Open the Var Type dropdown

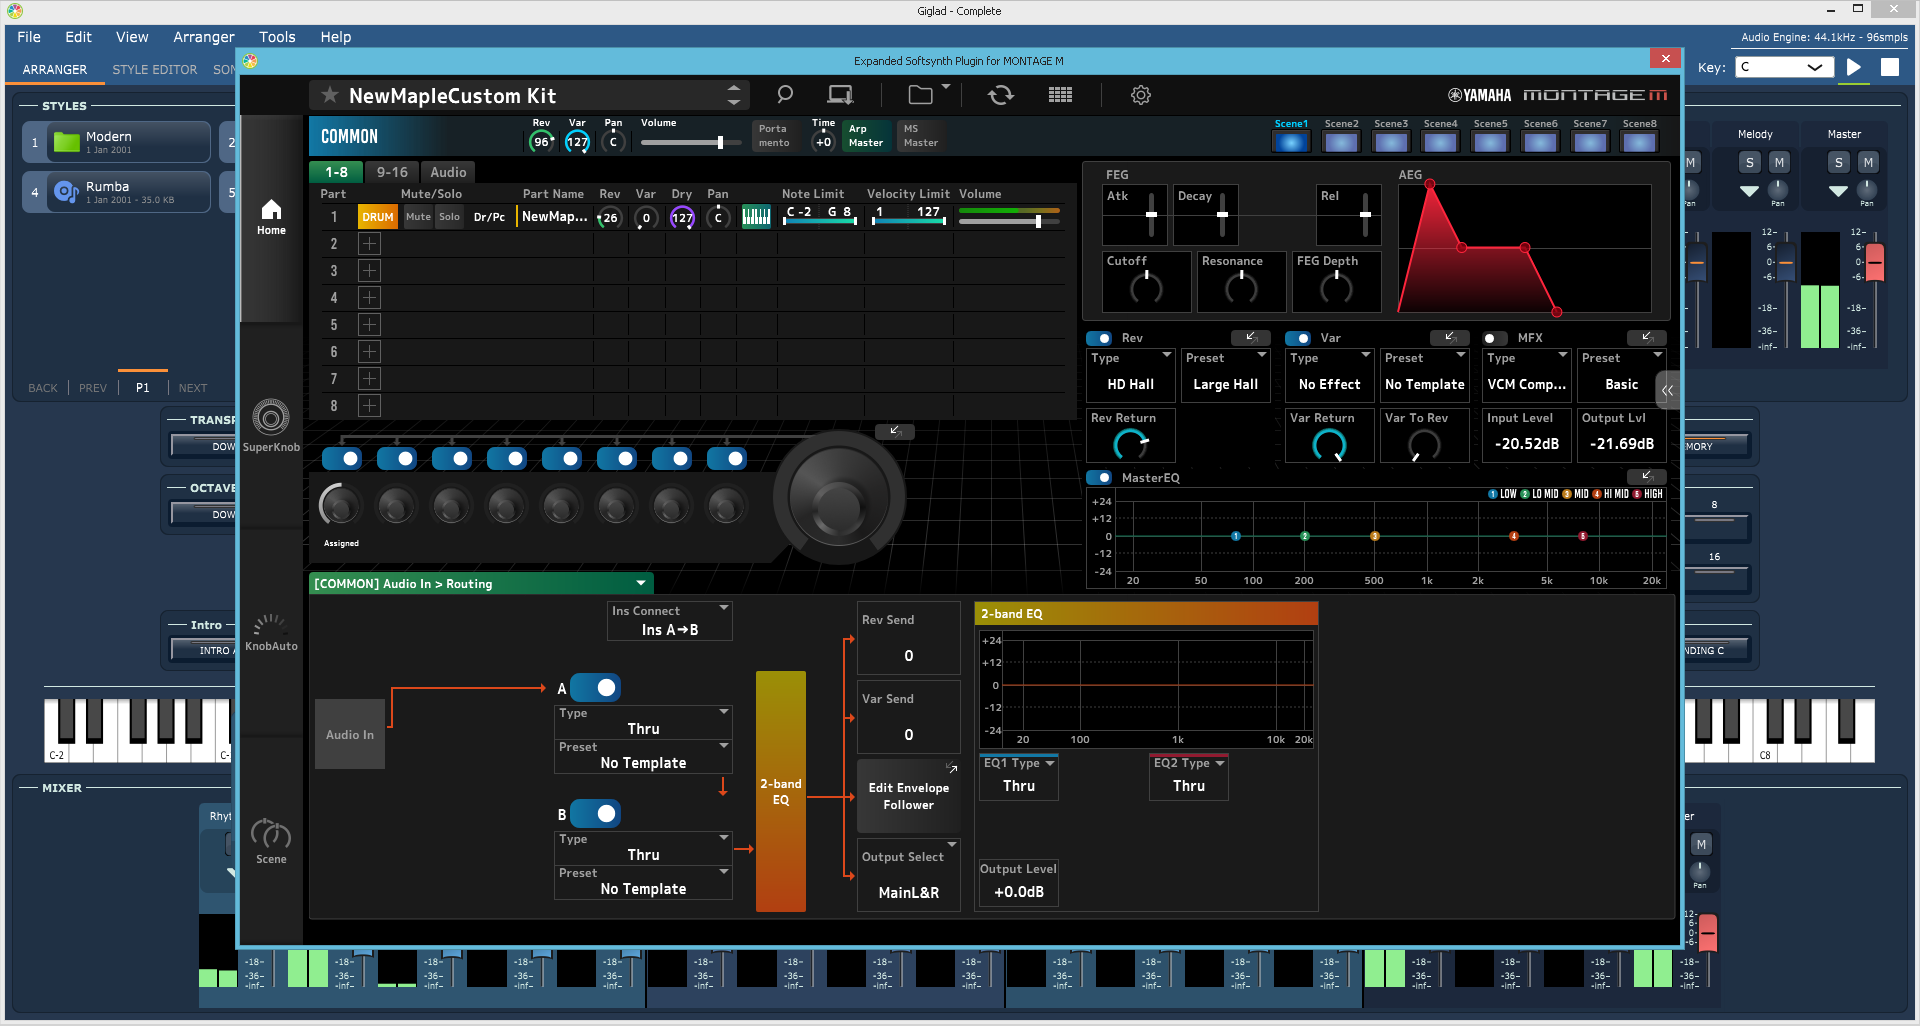click(x=1330, y=375)
